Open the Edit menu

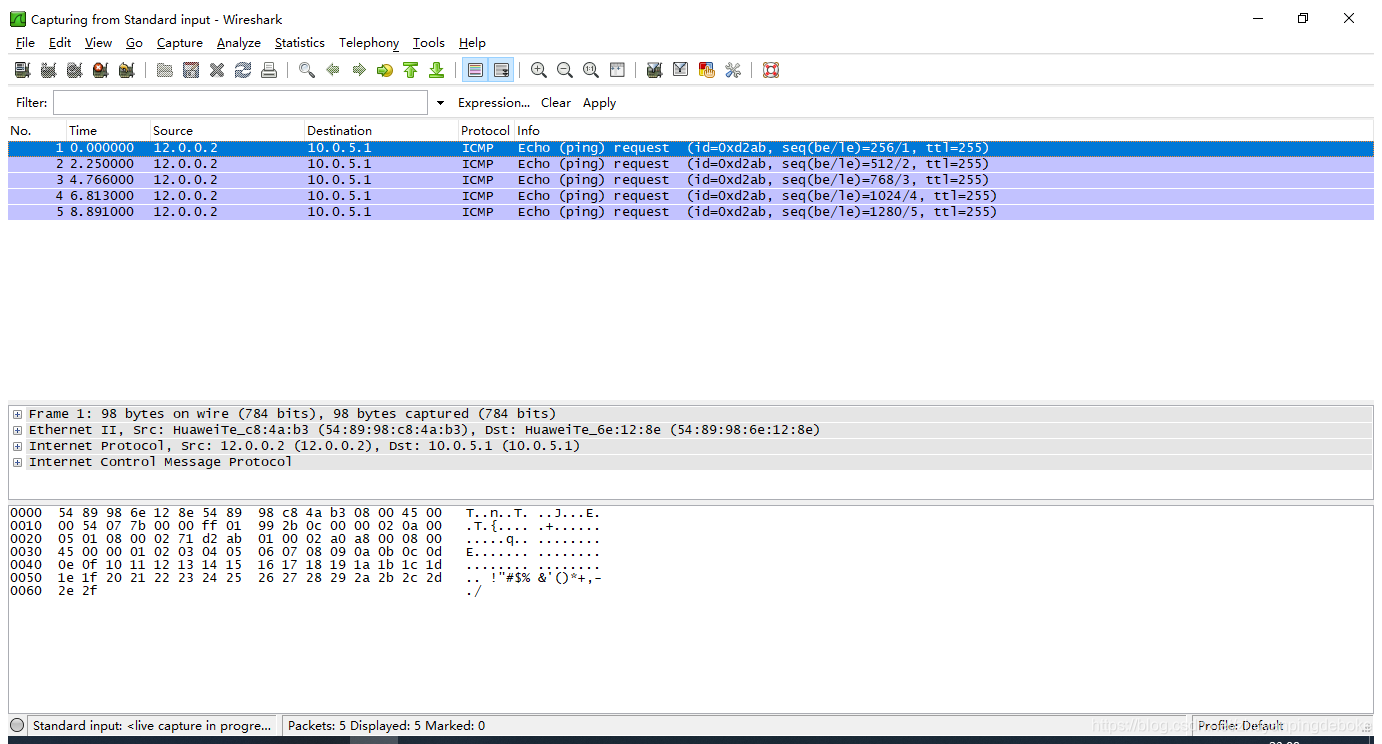[x=60, y=43]
